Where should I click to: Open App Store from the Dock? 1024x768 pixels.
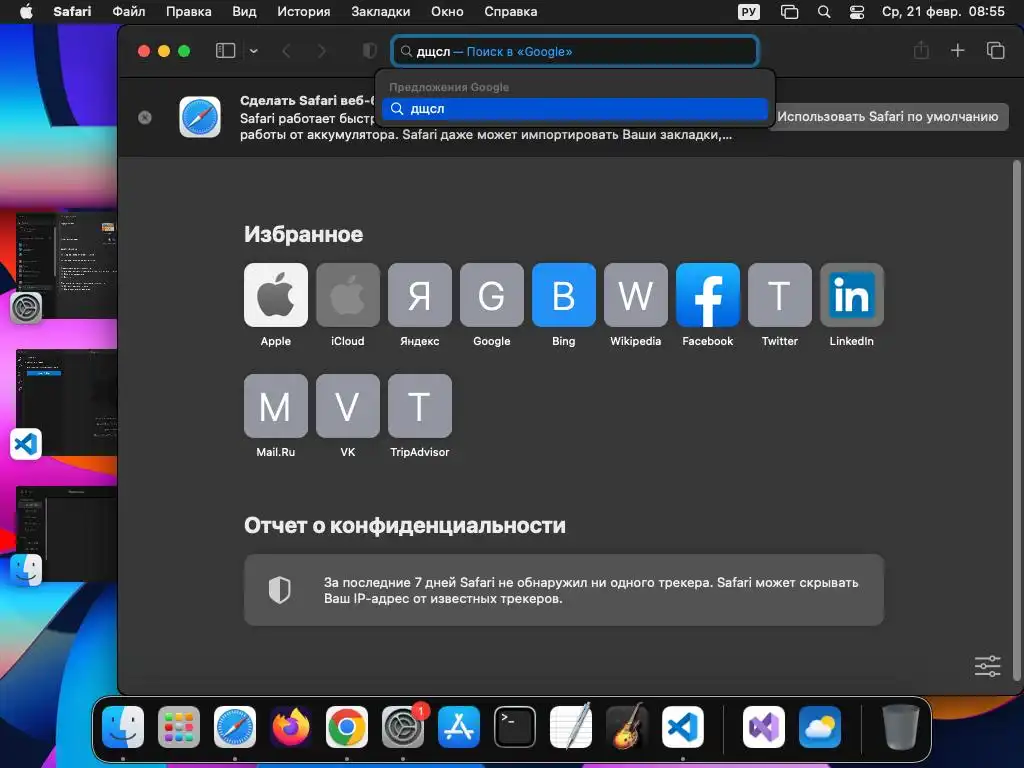pos(458,727)
